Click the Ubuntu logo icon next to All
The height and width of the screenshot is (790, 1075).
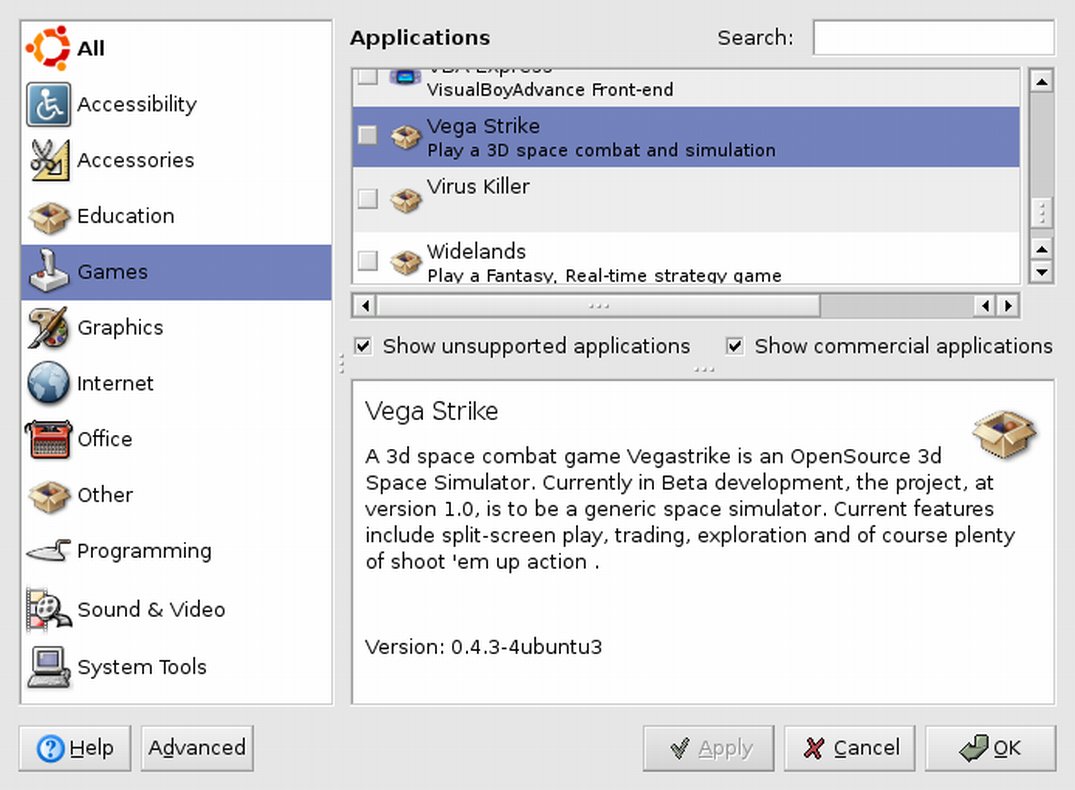tap(48, 48)
